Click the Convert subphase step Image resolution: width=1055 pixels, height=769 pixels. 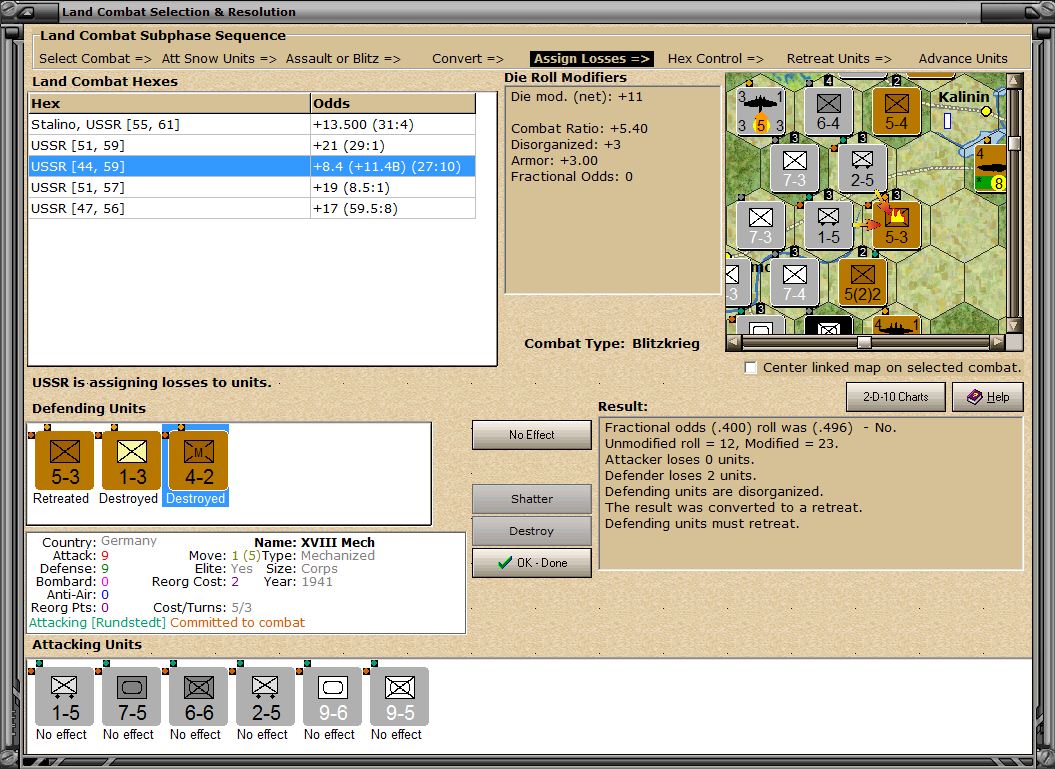468,59
